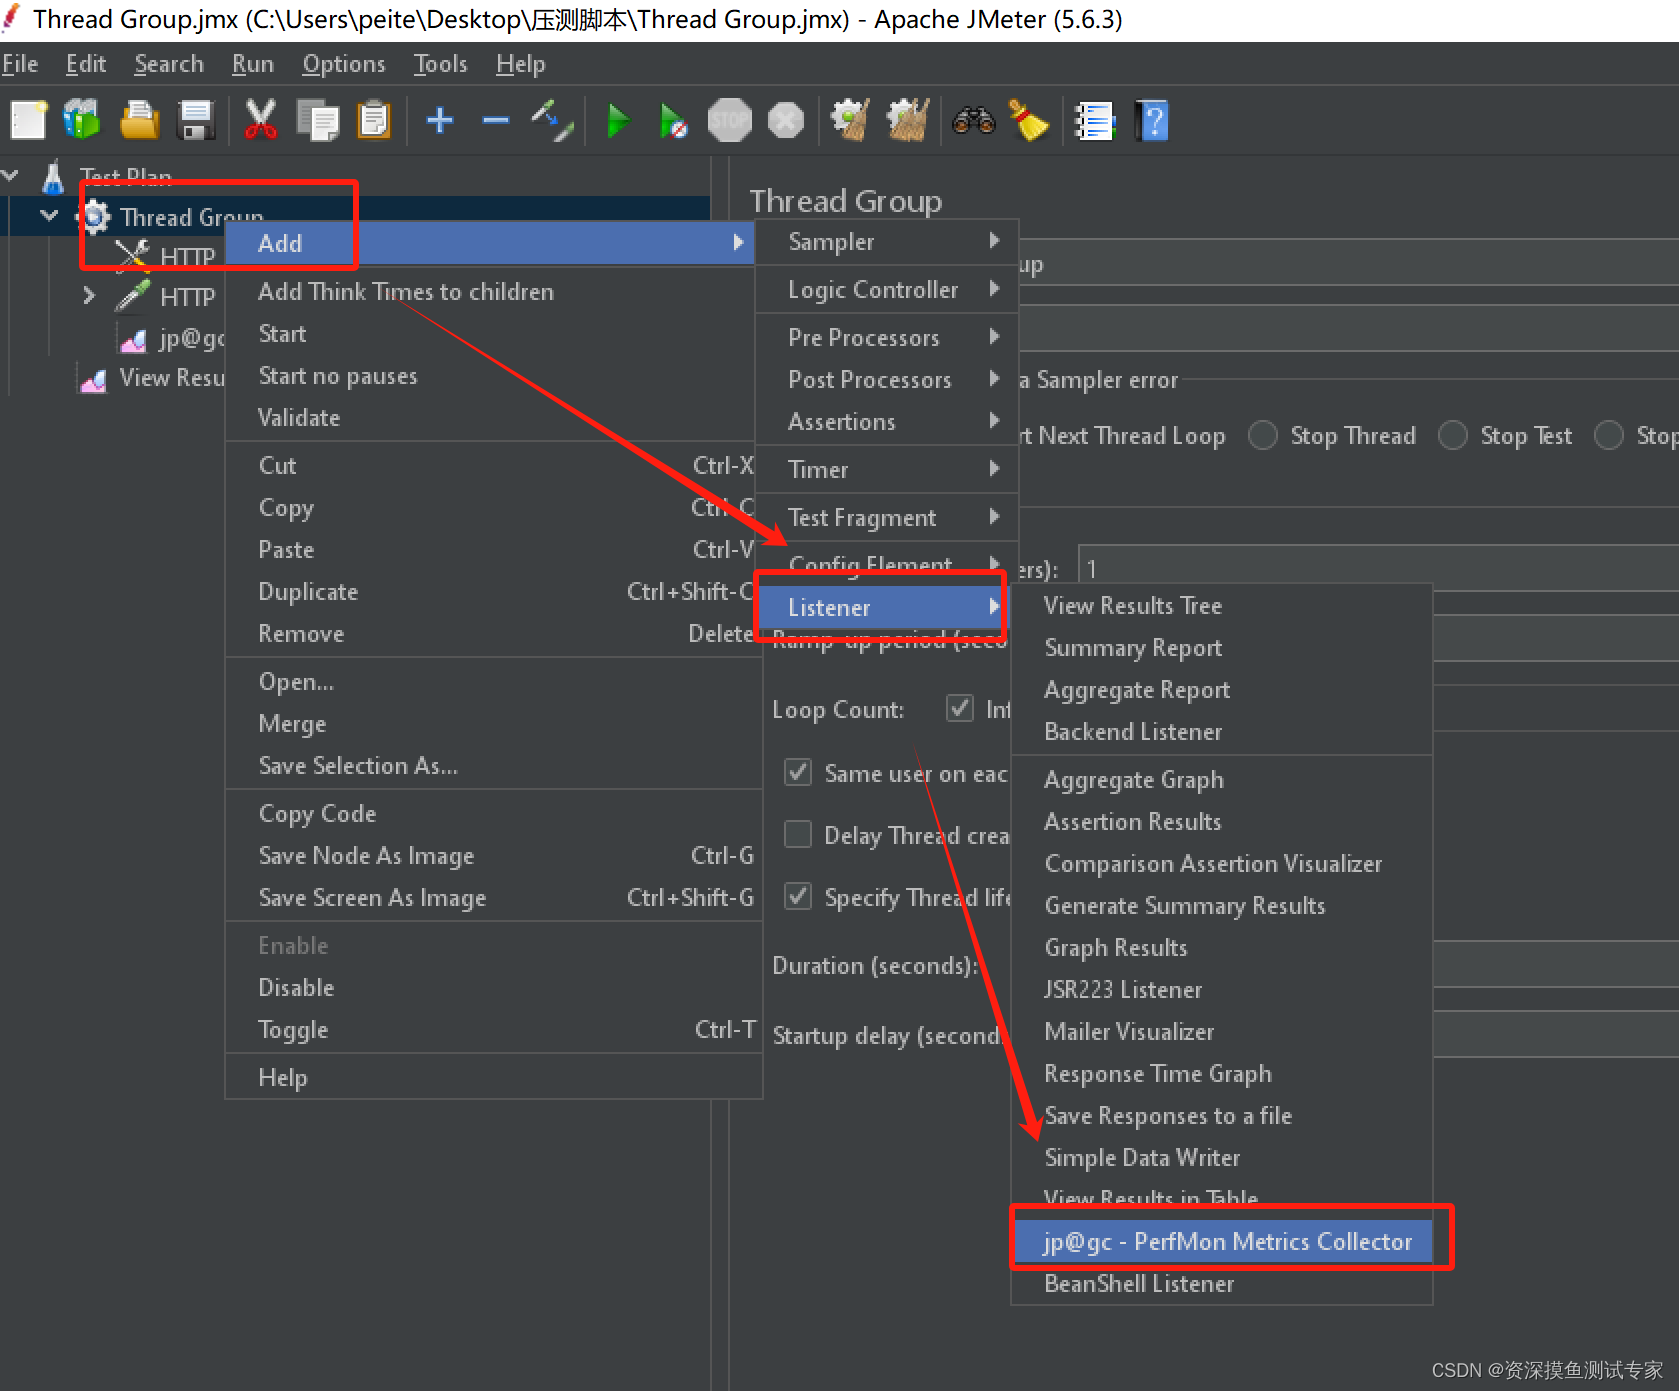Open the Templates toolbar icon
This screenshot has width=1679, height=1391.
coord(82,121)
